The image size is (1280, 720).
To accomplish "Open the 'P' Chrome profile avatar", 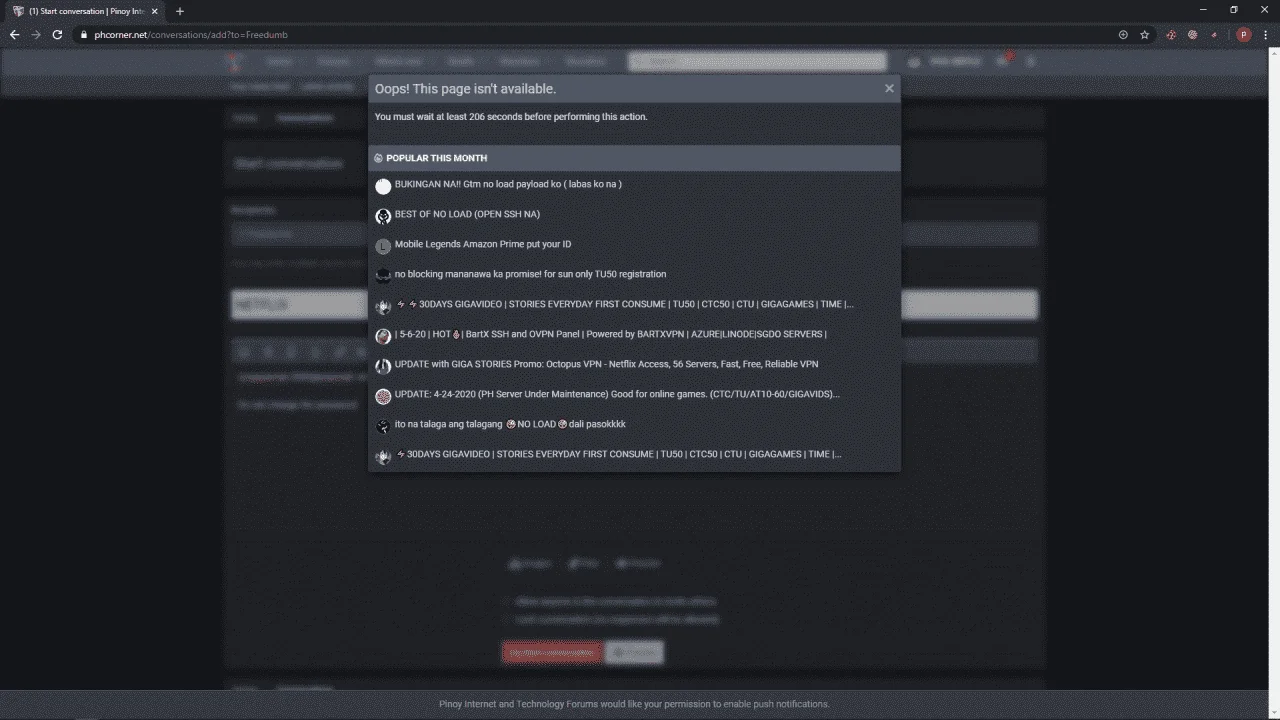I will click(1244, 34).
